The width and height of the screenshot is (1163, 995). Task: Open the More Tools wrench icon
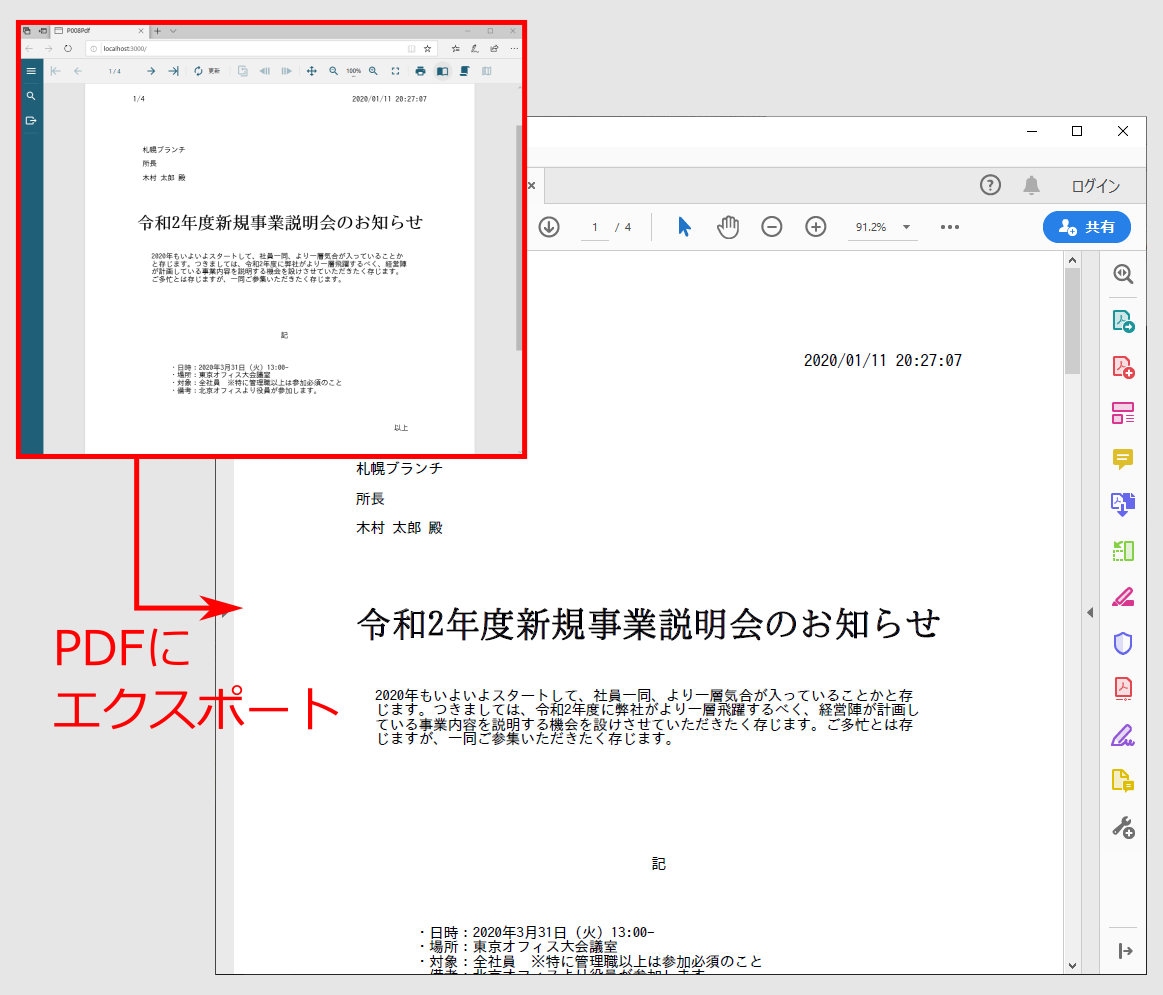(x=1123, y=827)
